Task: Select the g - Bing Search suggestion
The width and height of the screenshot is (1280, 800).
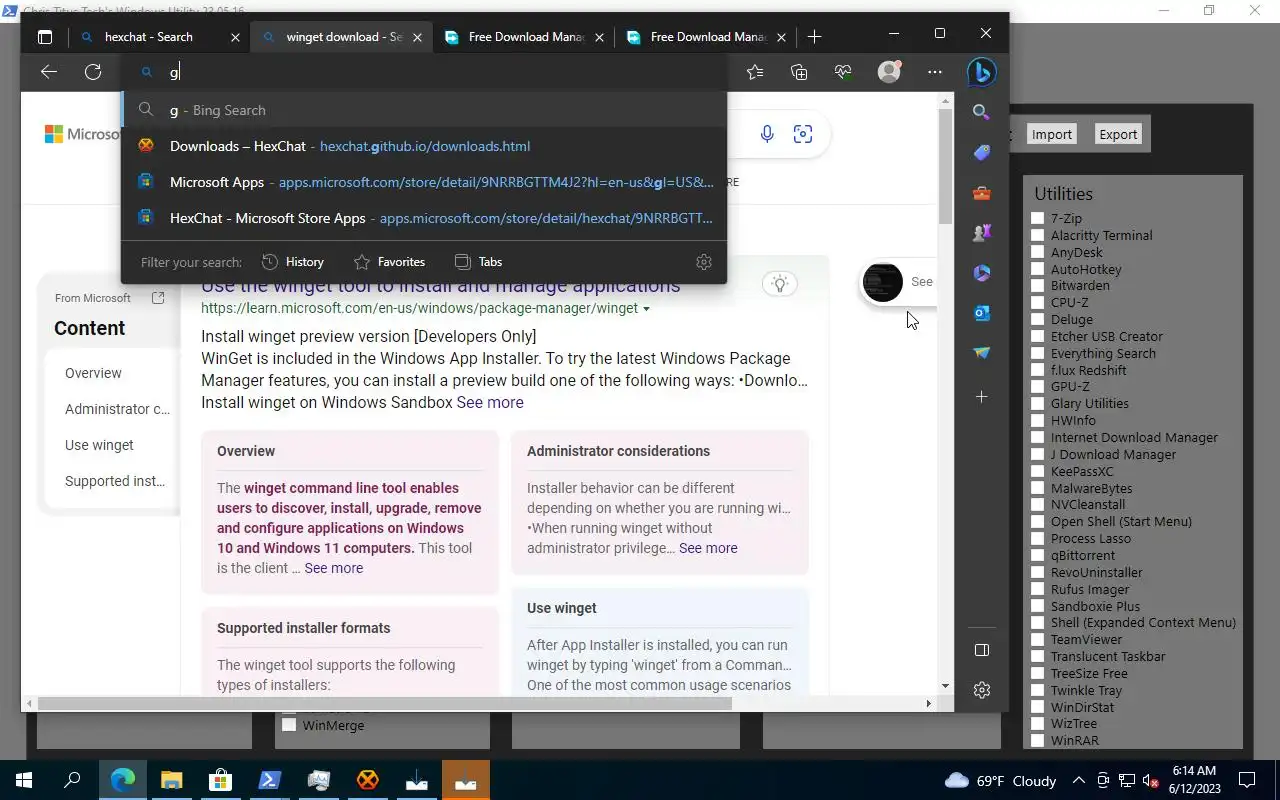Action: click(x=424, y=110)
